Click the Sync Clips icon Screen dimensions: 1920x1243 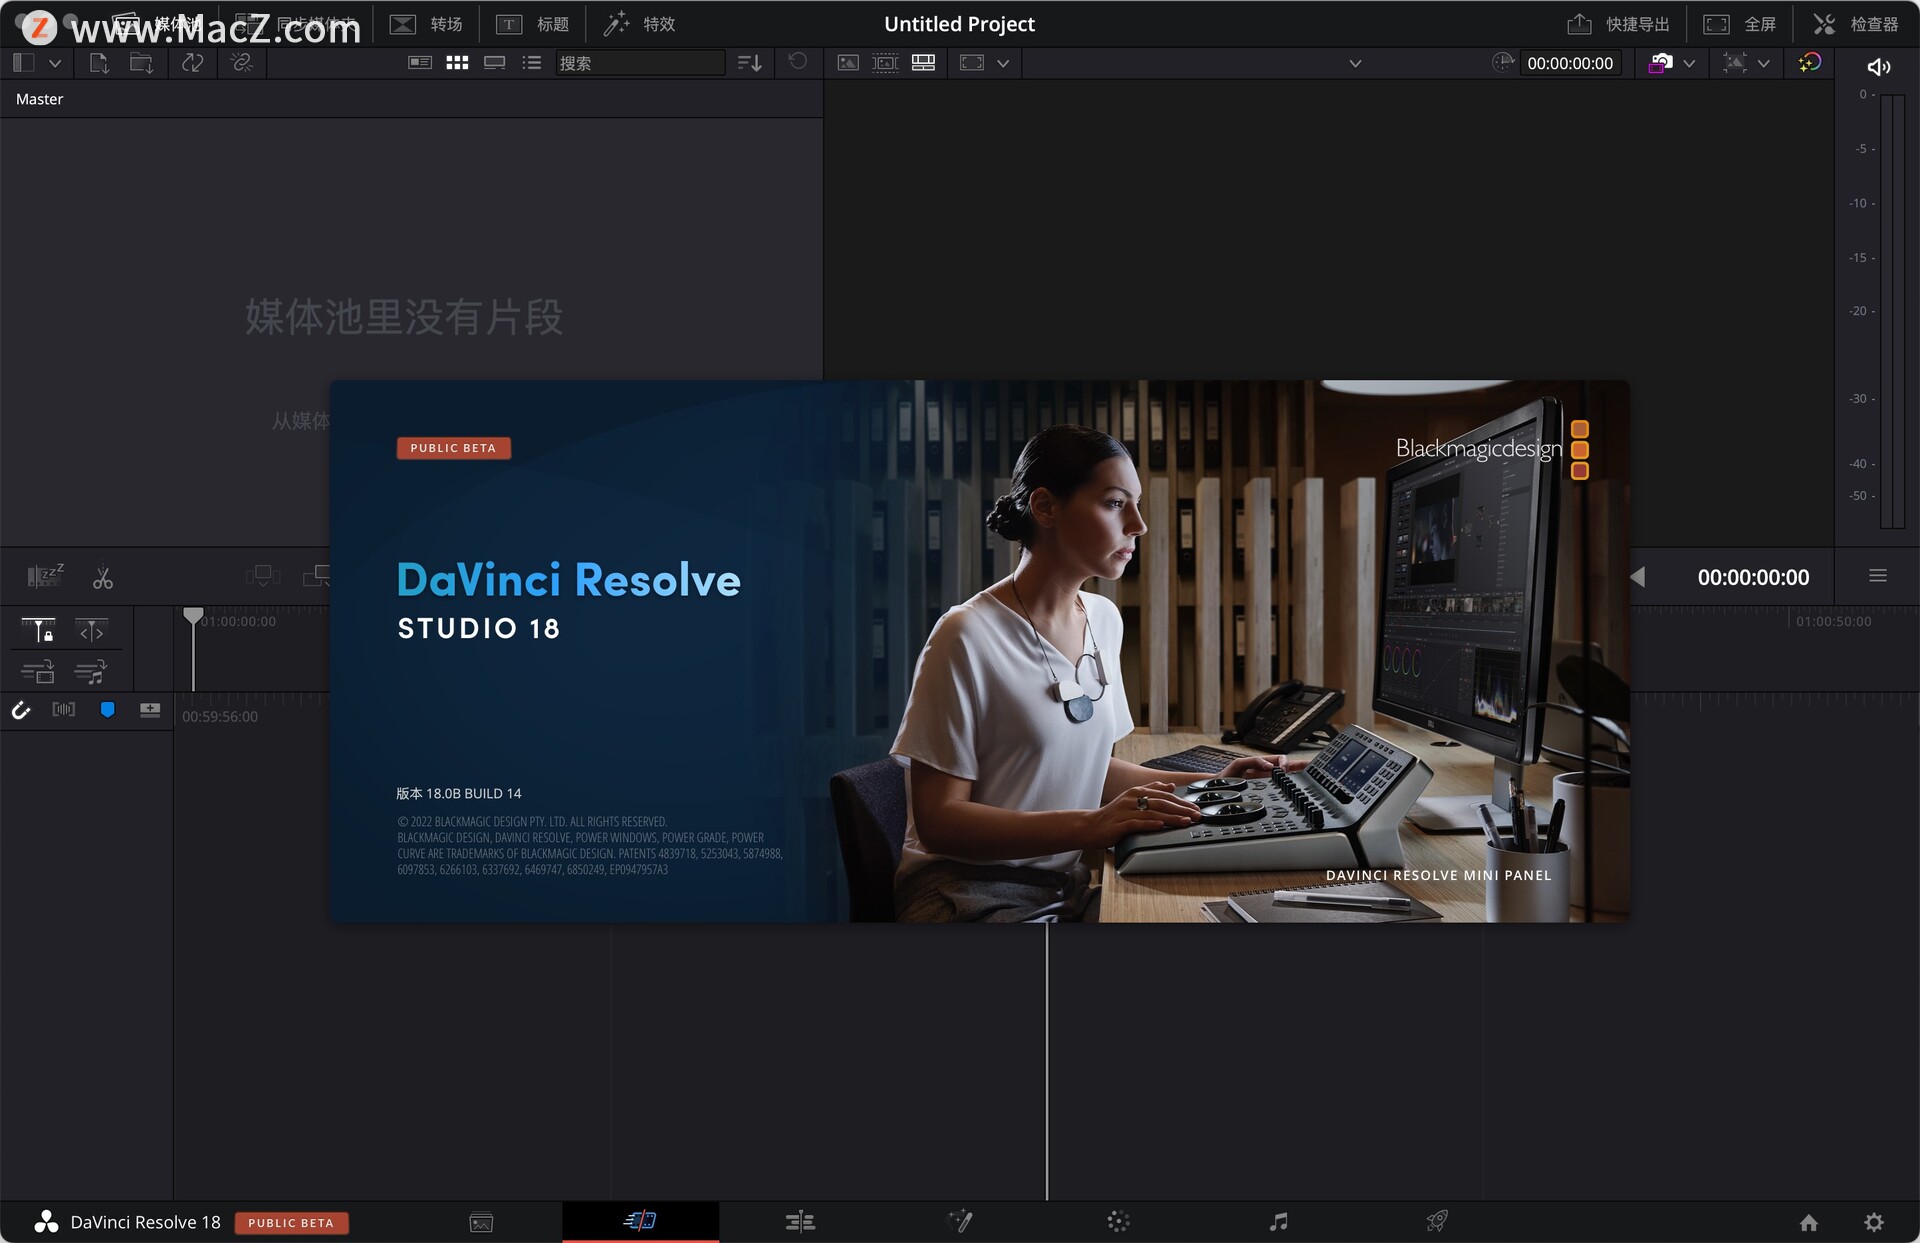click(x=192, y=63)
